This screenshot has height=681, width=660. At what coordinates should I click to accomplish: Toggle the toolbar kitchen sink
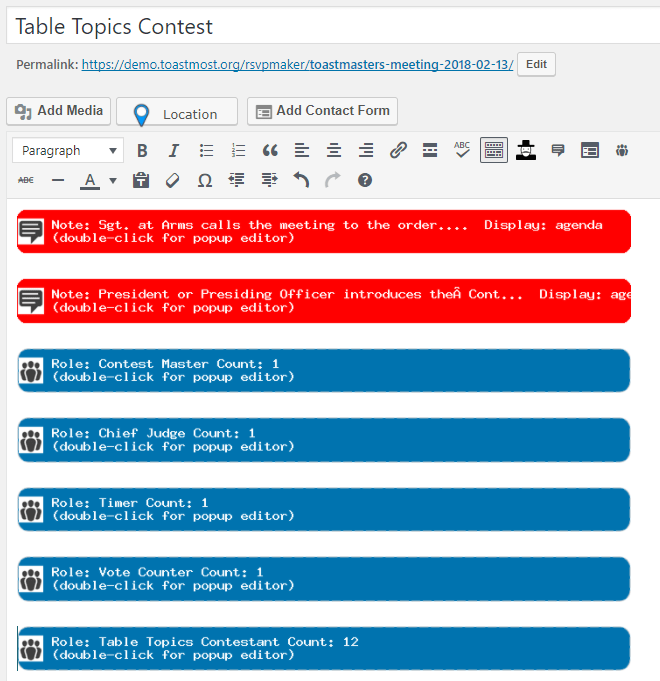[494, 150]
